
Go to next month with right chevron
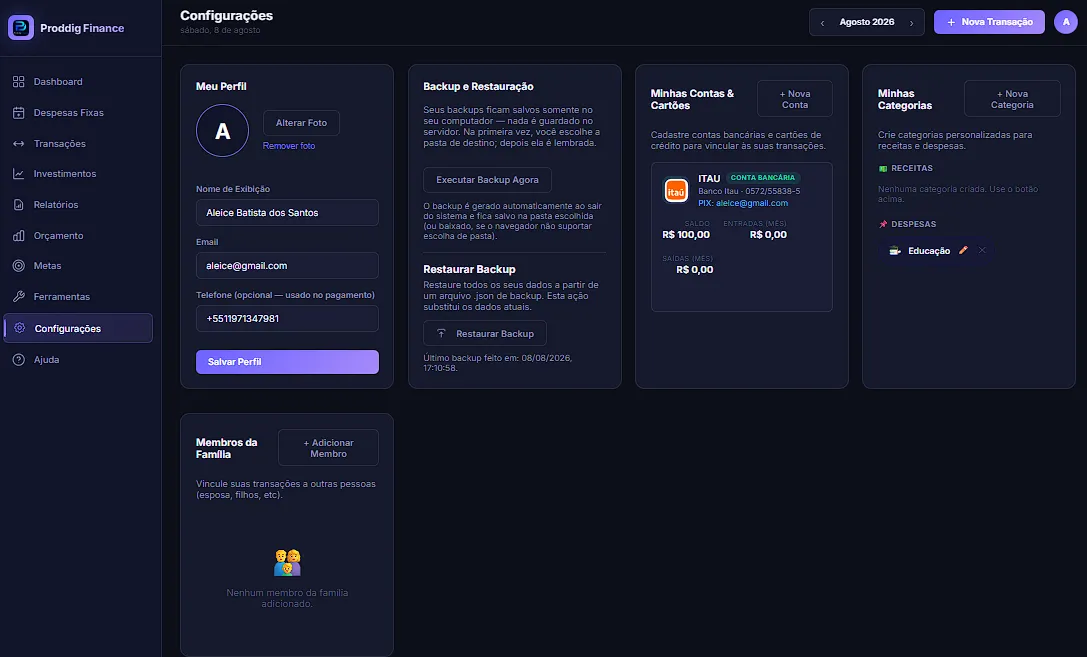coord(912,23)
